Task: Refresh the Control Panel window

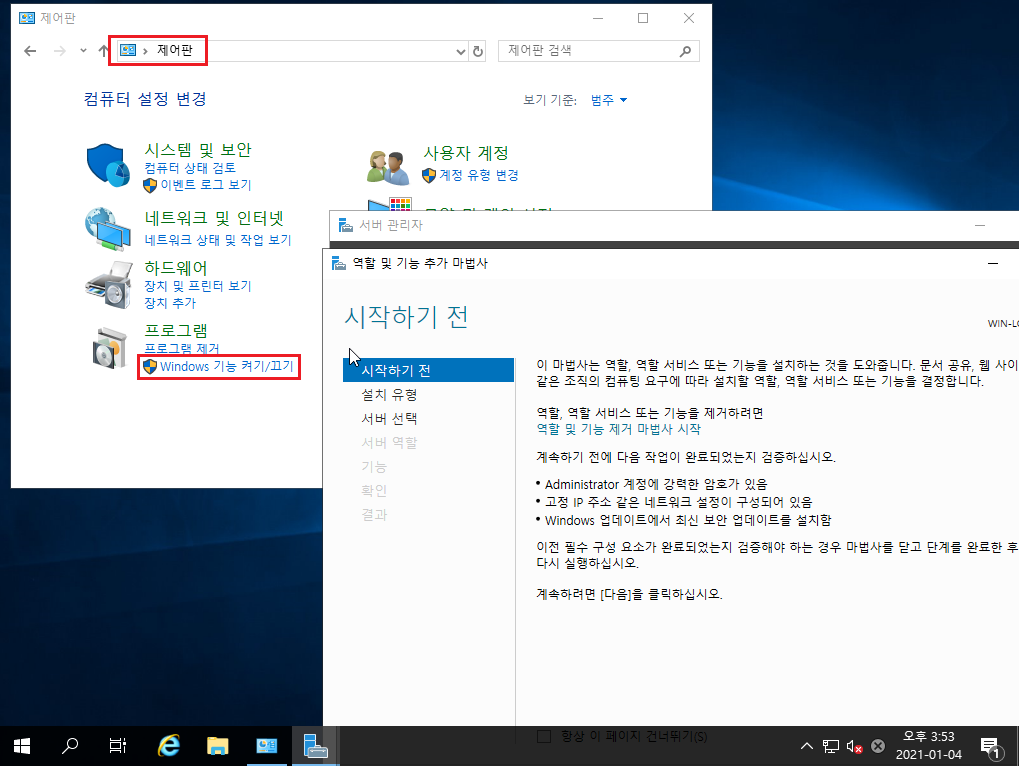Action: click(x=478, y=51)
